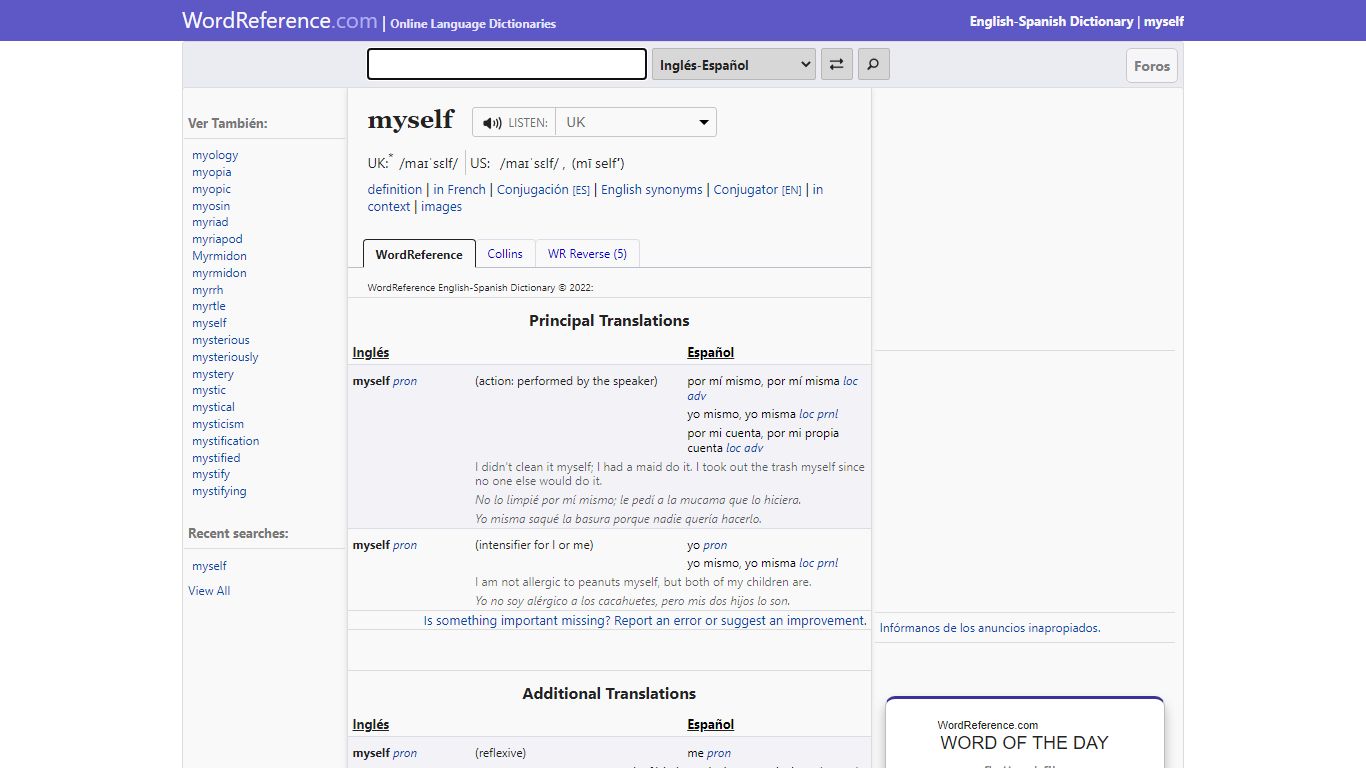Open the in French link

(x=459, y=190)
